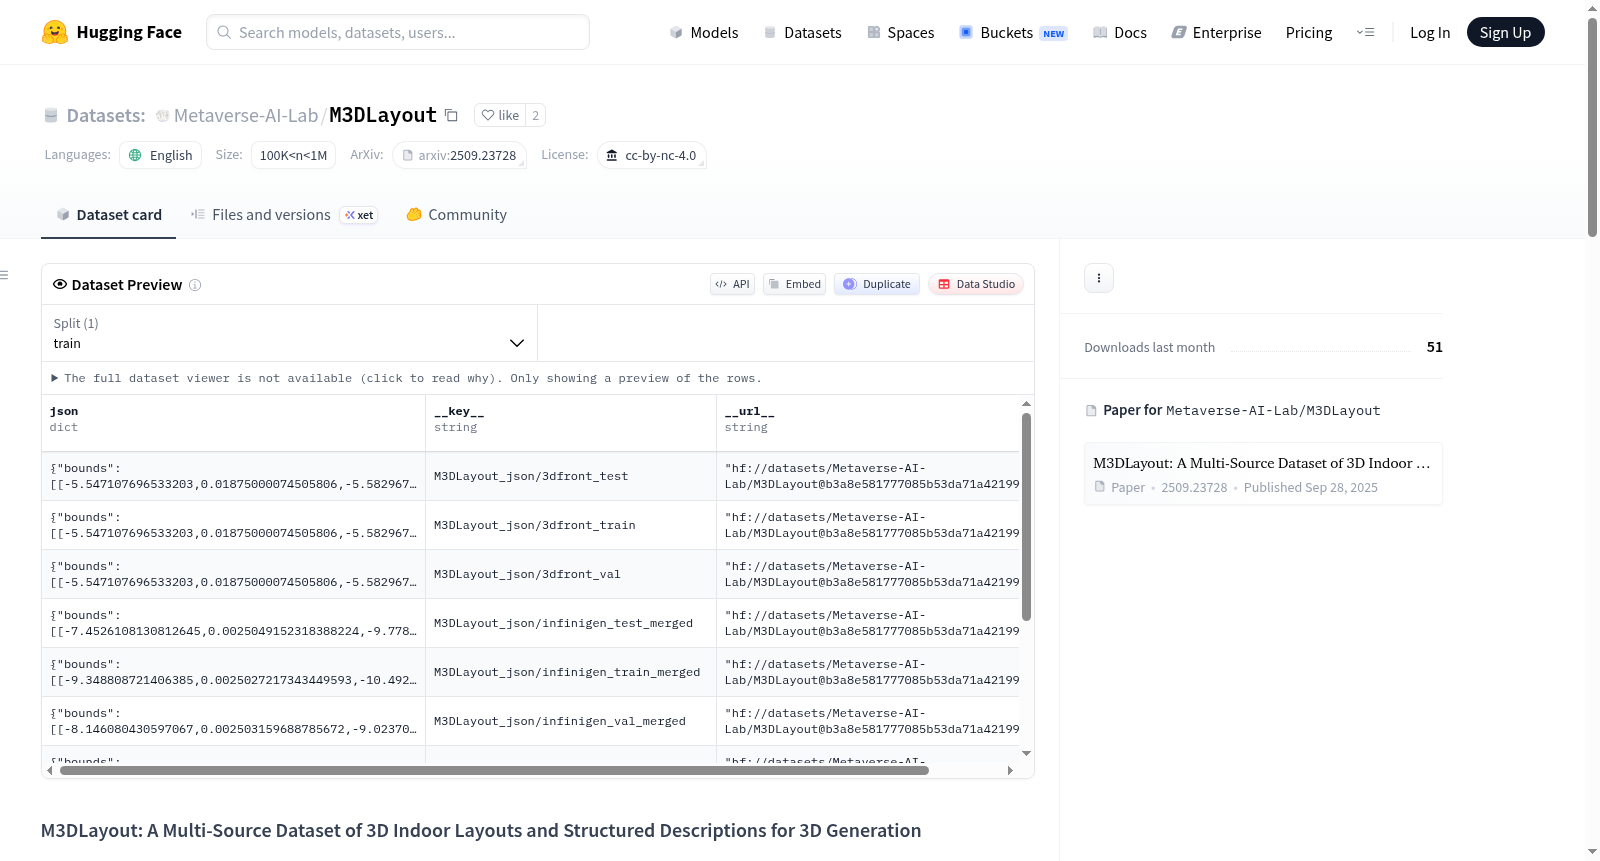Image resolution: width=1600 pixels, height=861 pixels.
Task: Click the preview table scroll-up arrow
Action: (x=1026, y=404)
